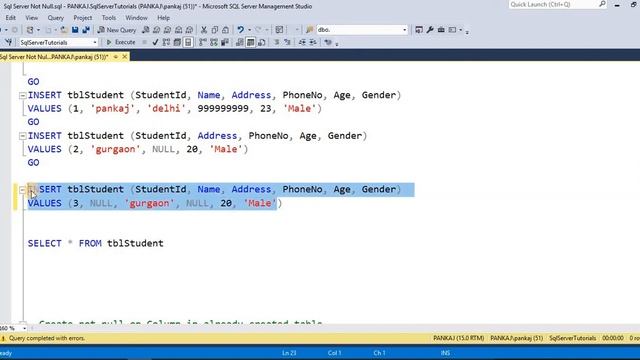This screenshot has height=360, width=640.
Task: Click in the Quick Launch search field
Action: pyautogui.click(x=553, y=4)
